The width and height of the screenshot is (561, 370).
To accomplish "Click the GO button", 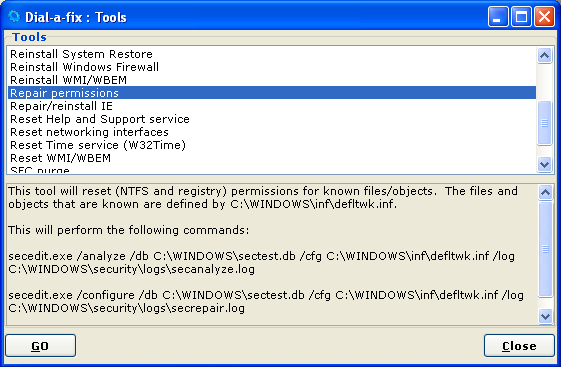I will [x=40, y=346].
